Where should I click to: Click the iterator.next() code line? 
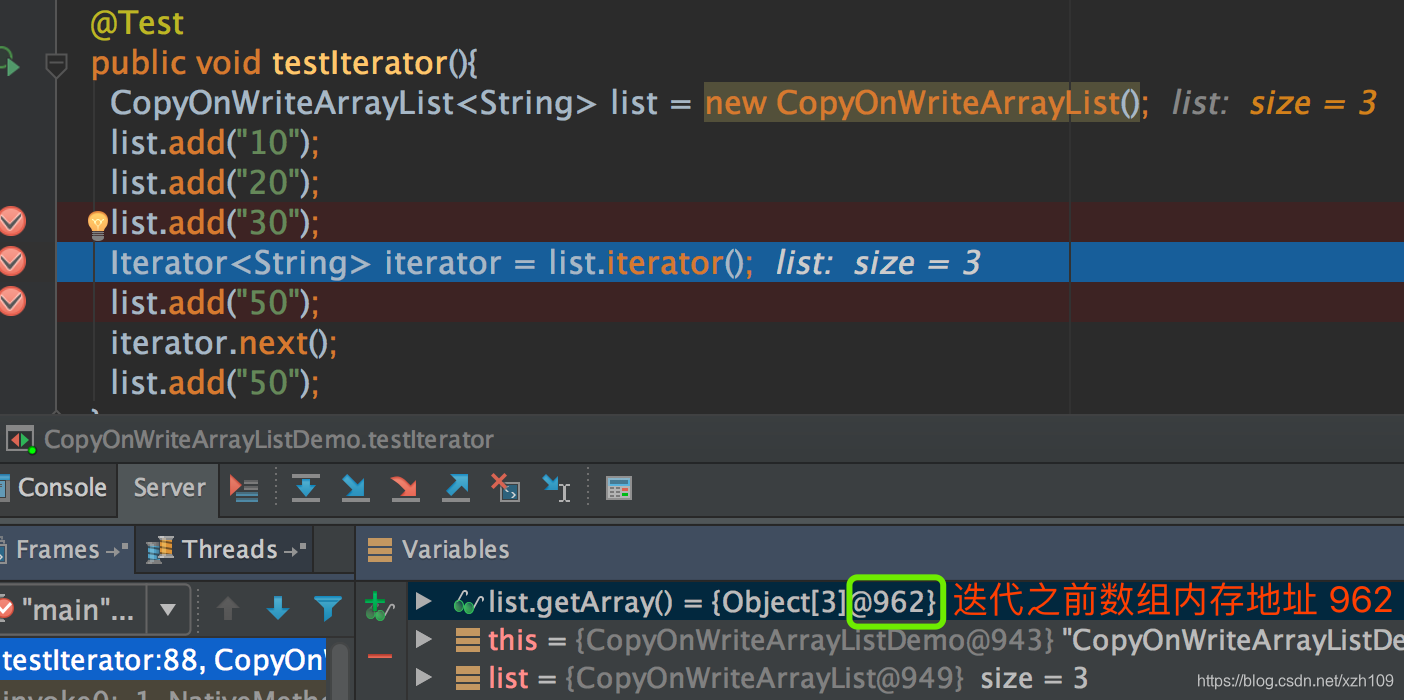pos(224,343)
